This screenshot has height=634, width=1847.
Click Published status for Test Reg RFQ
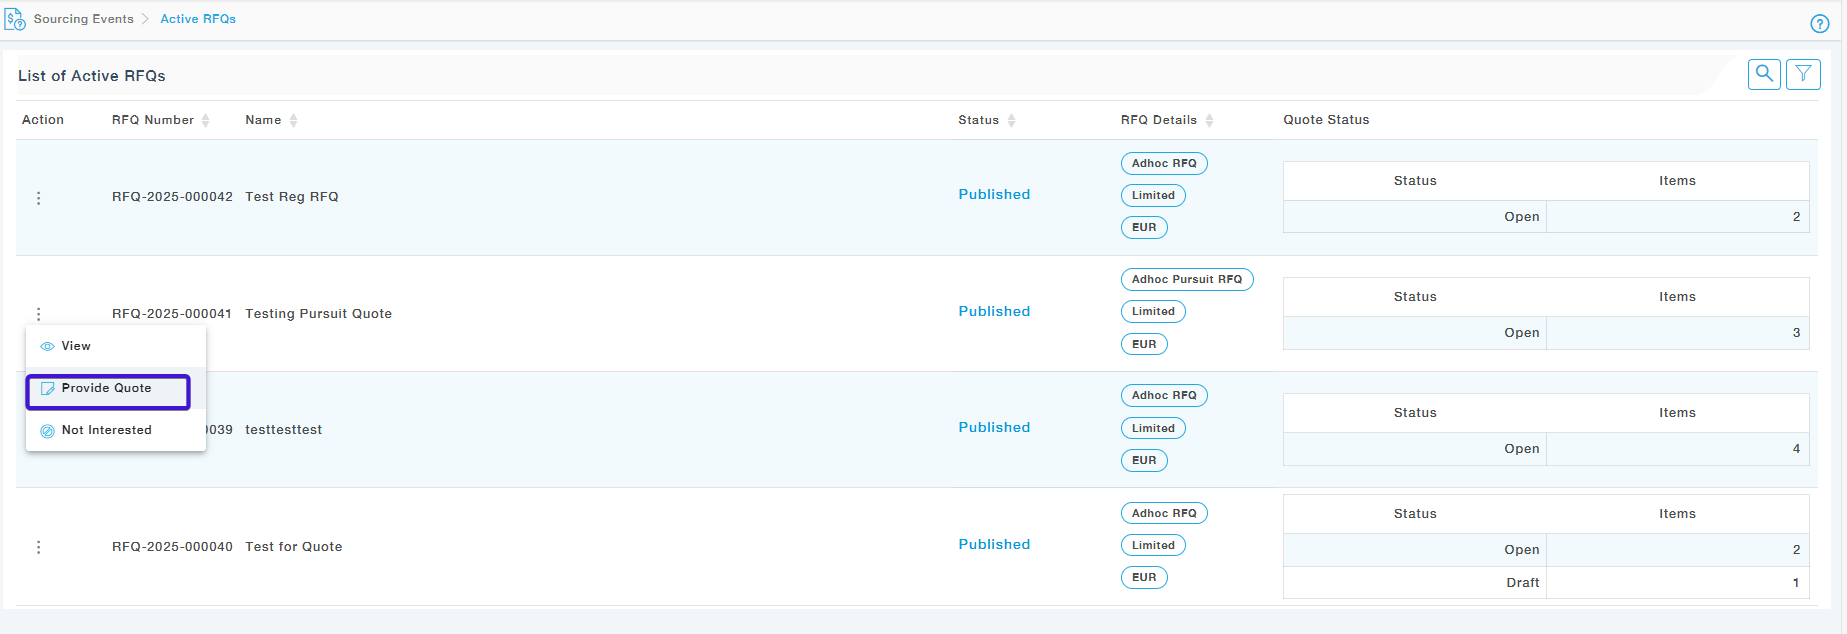pos(994,195)
